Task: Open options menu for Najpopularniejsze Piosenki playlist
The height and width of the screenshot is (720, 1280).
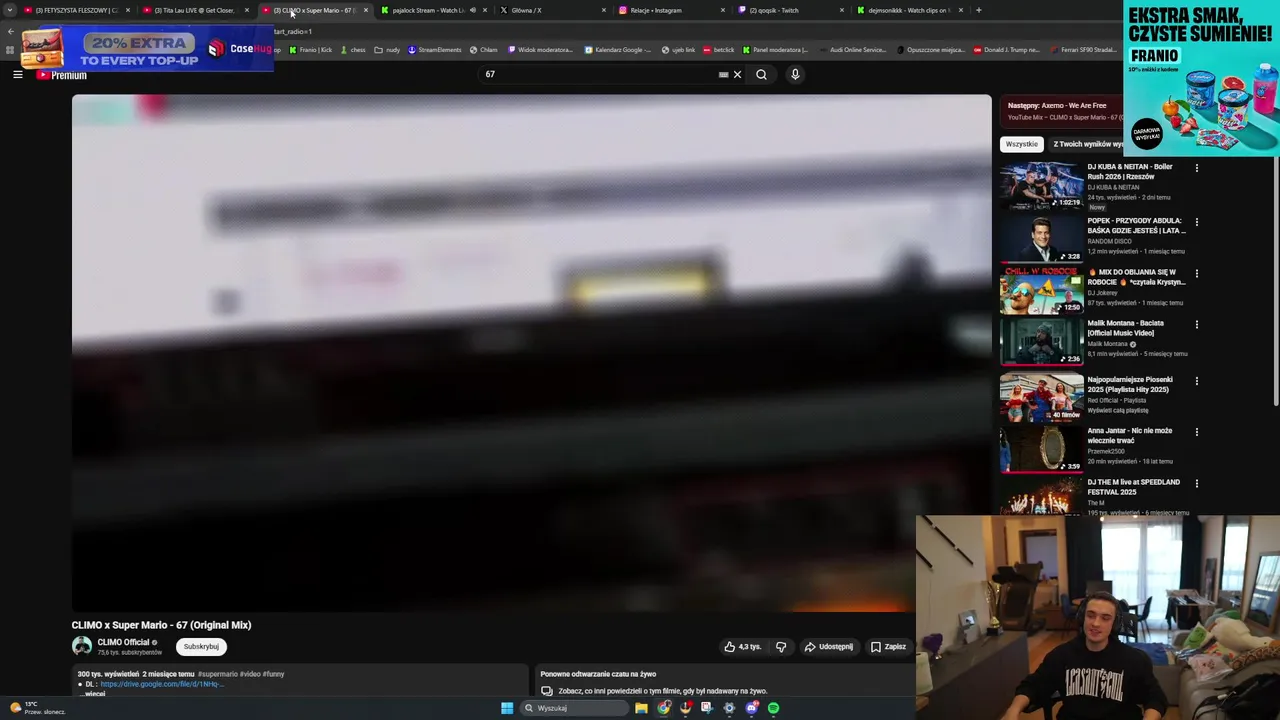Action: tap(1196, 381)
